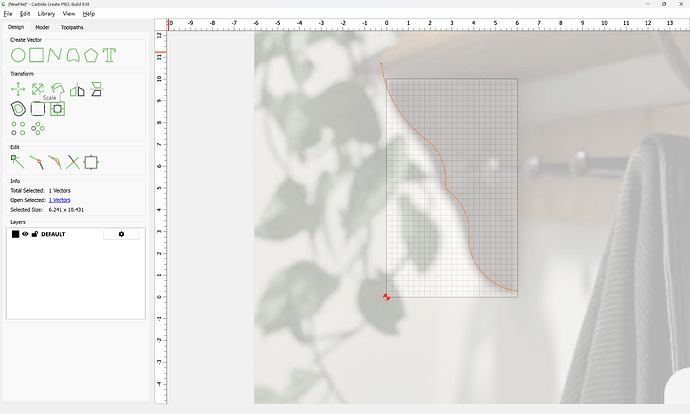The width and height of the screenshot is (690, 414).
Task: Switch to the Model tab
Action: (42, 27)
